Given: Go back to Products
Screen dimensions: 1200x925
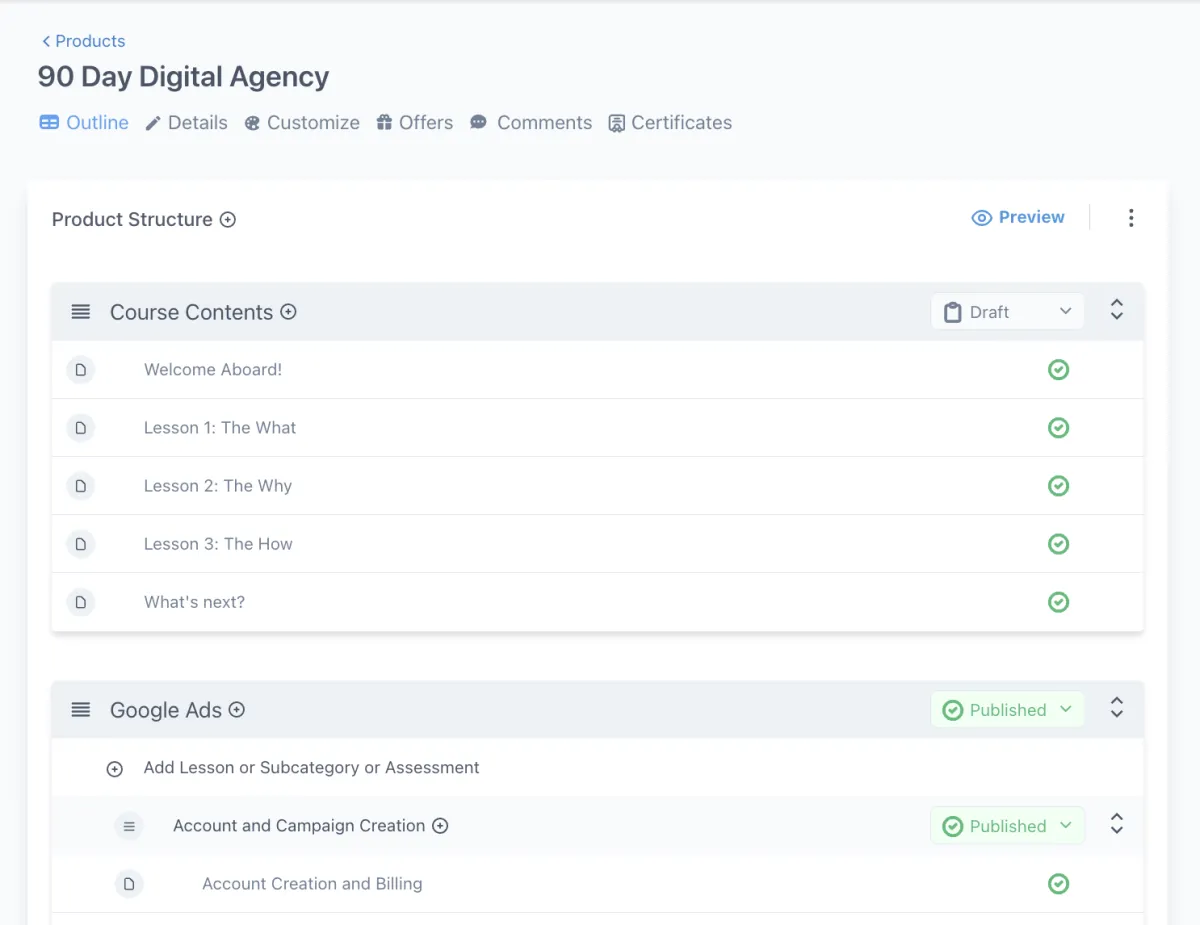Looking at the screenshot, I should (83, 41).
